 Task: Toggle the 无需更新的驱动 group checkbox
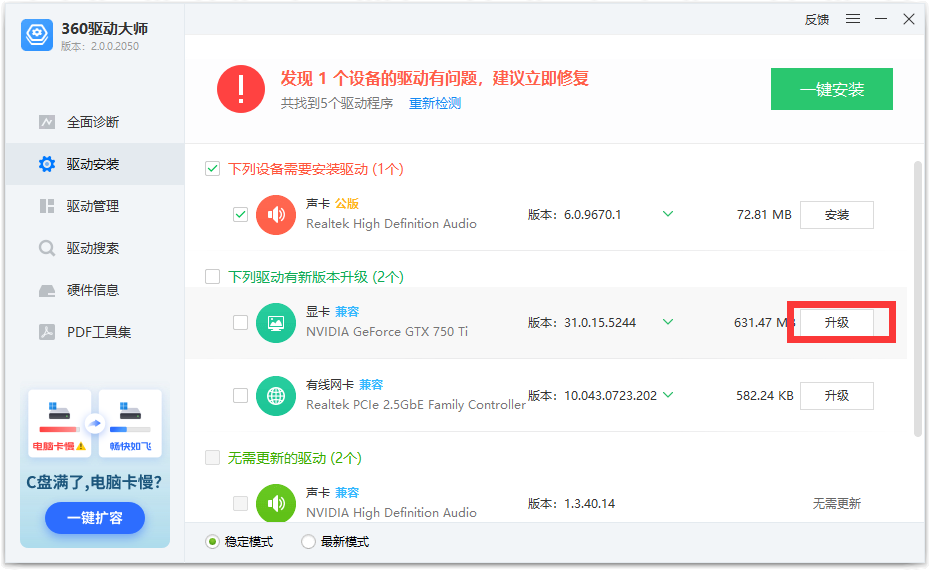[212, 457]
